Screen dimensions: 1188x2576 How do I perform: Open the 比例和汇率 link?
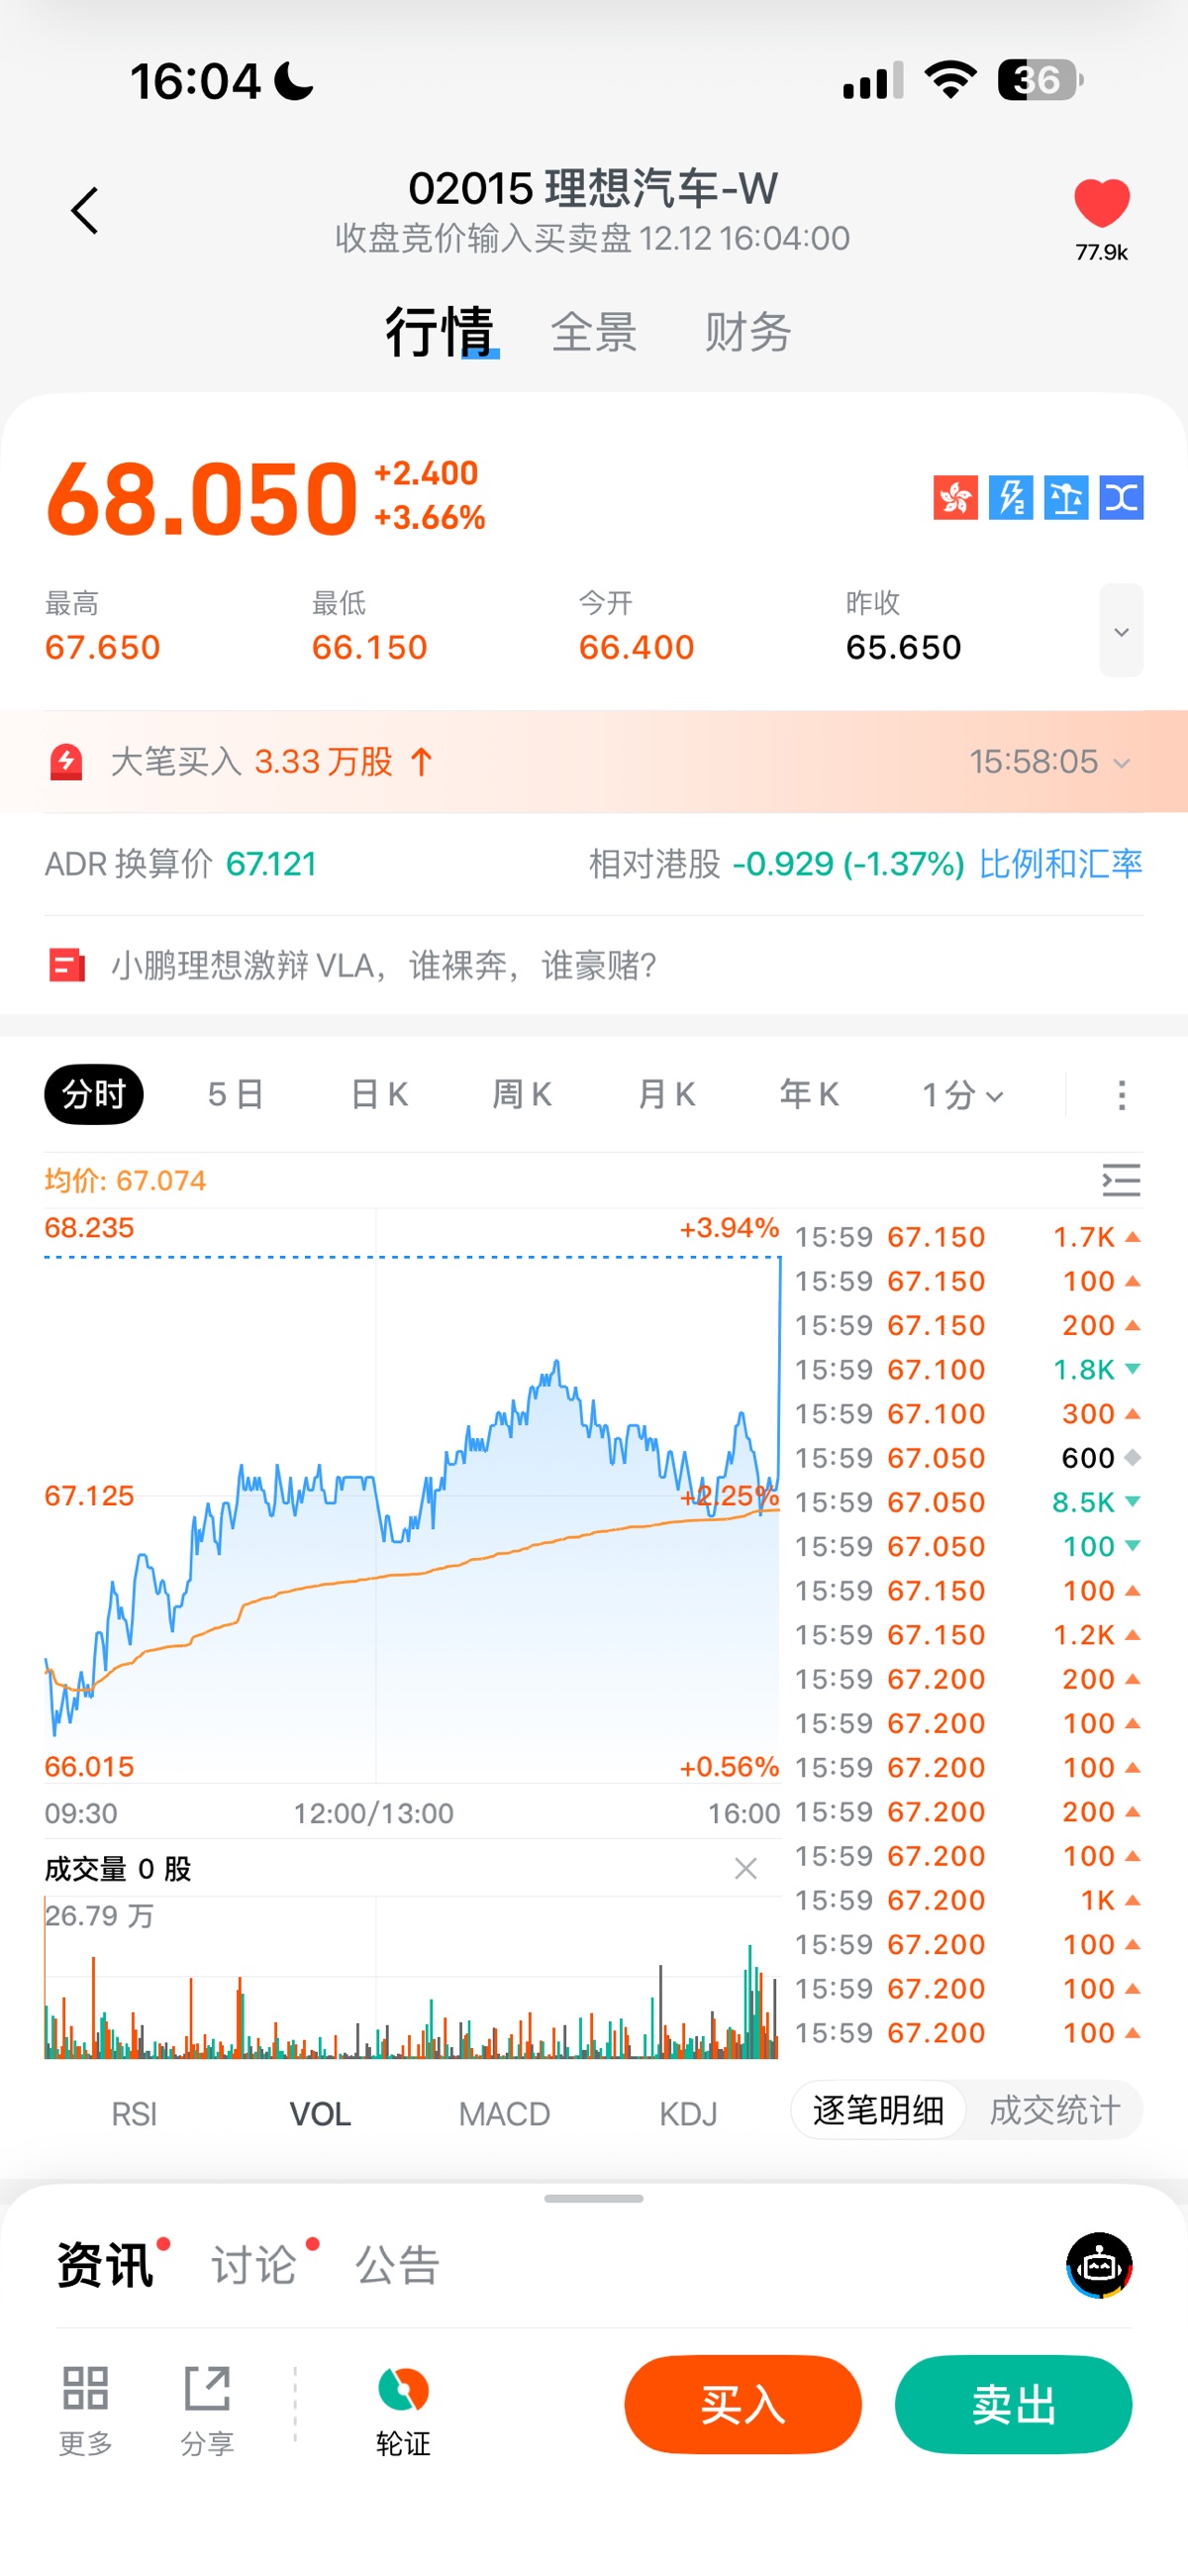coord(1060,864)
